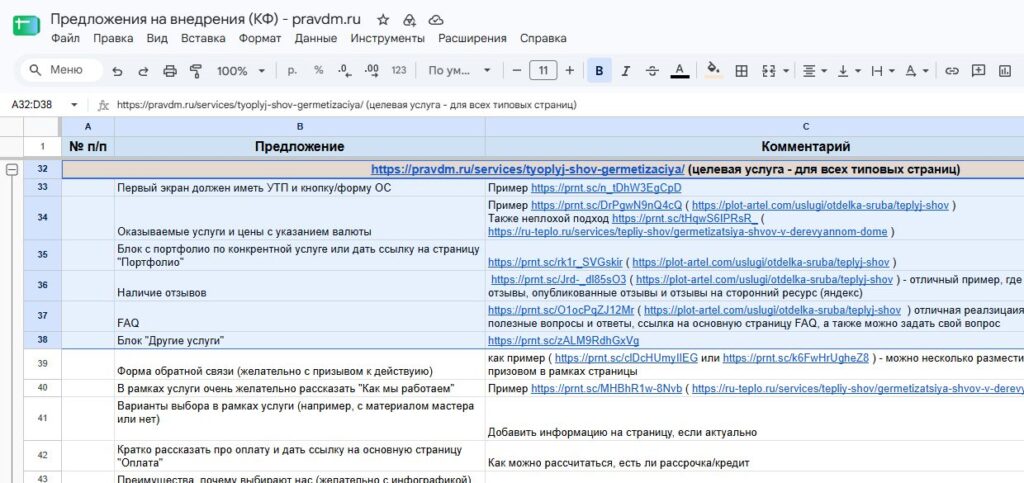
Task: Open the prnt.sc/clDcHUmyIIEG link
Action: [626, 358]
